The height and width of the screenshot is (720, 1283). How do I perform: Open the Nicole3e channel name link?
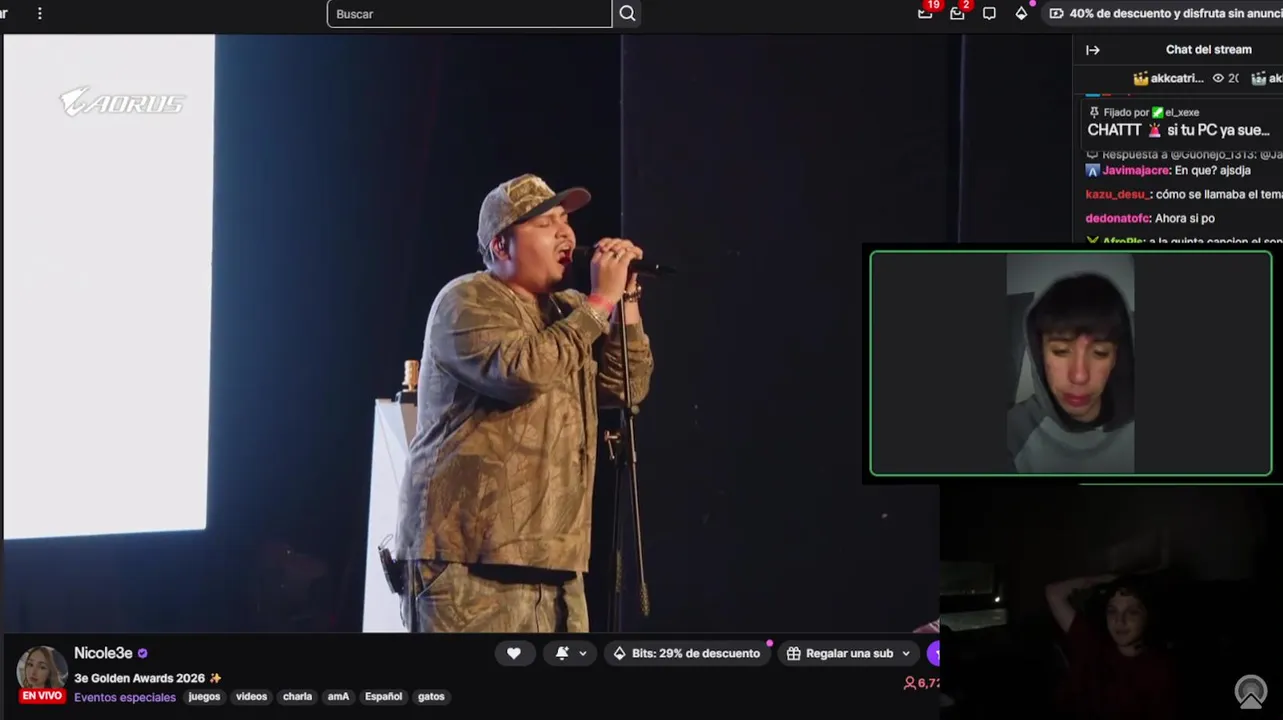(103, 653)
